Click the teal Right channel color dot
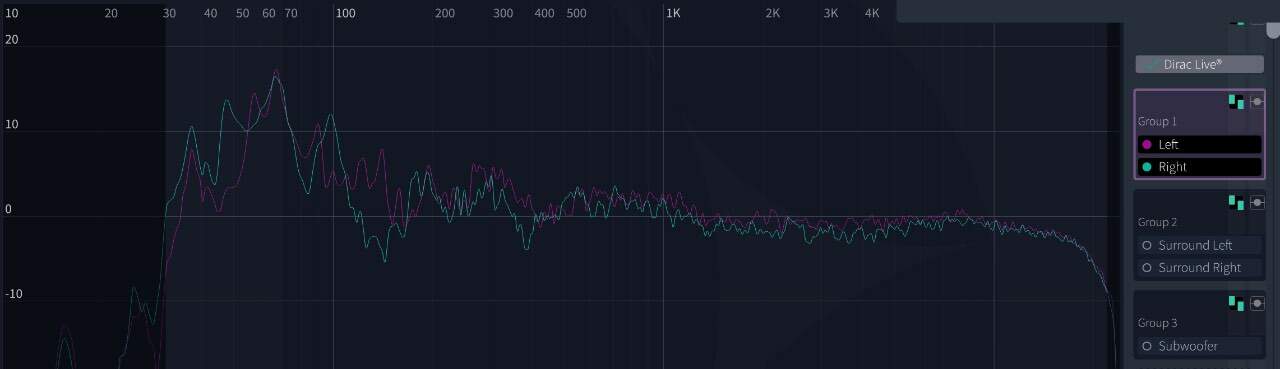The image size is (1280, 369). coord(1147,167)
